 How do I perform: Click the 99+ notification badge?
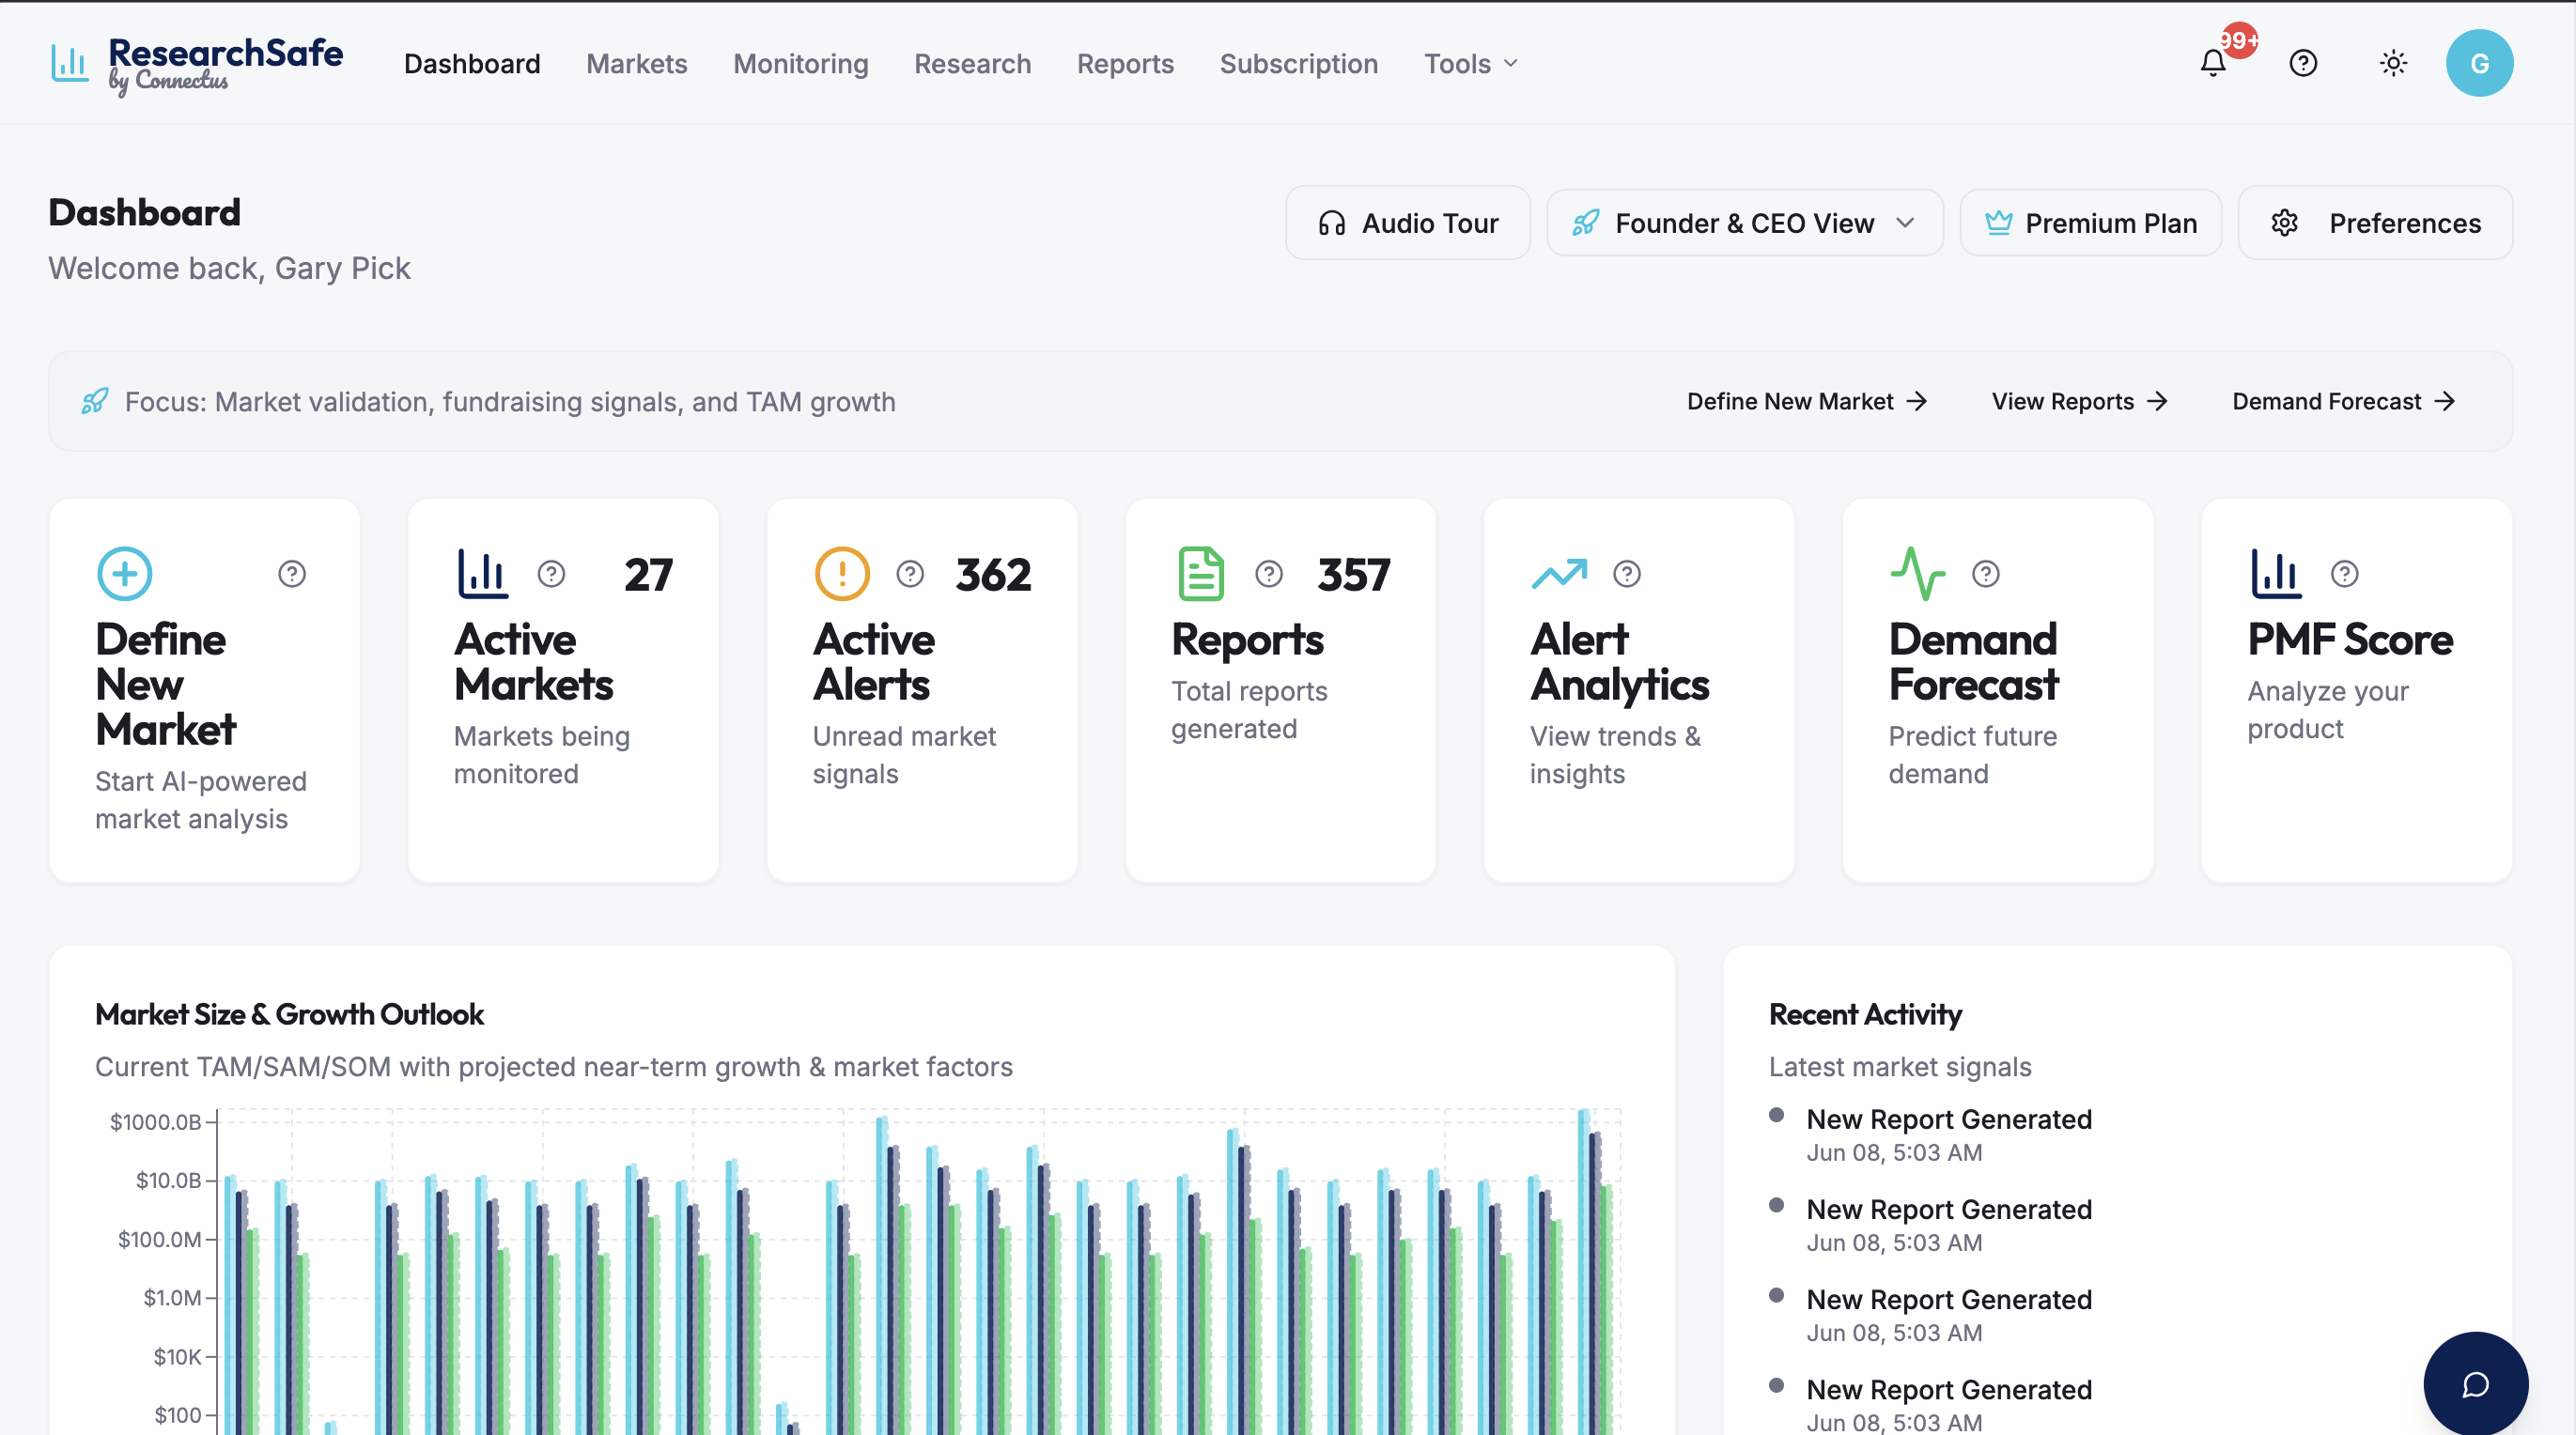[2238, 40]
